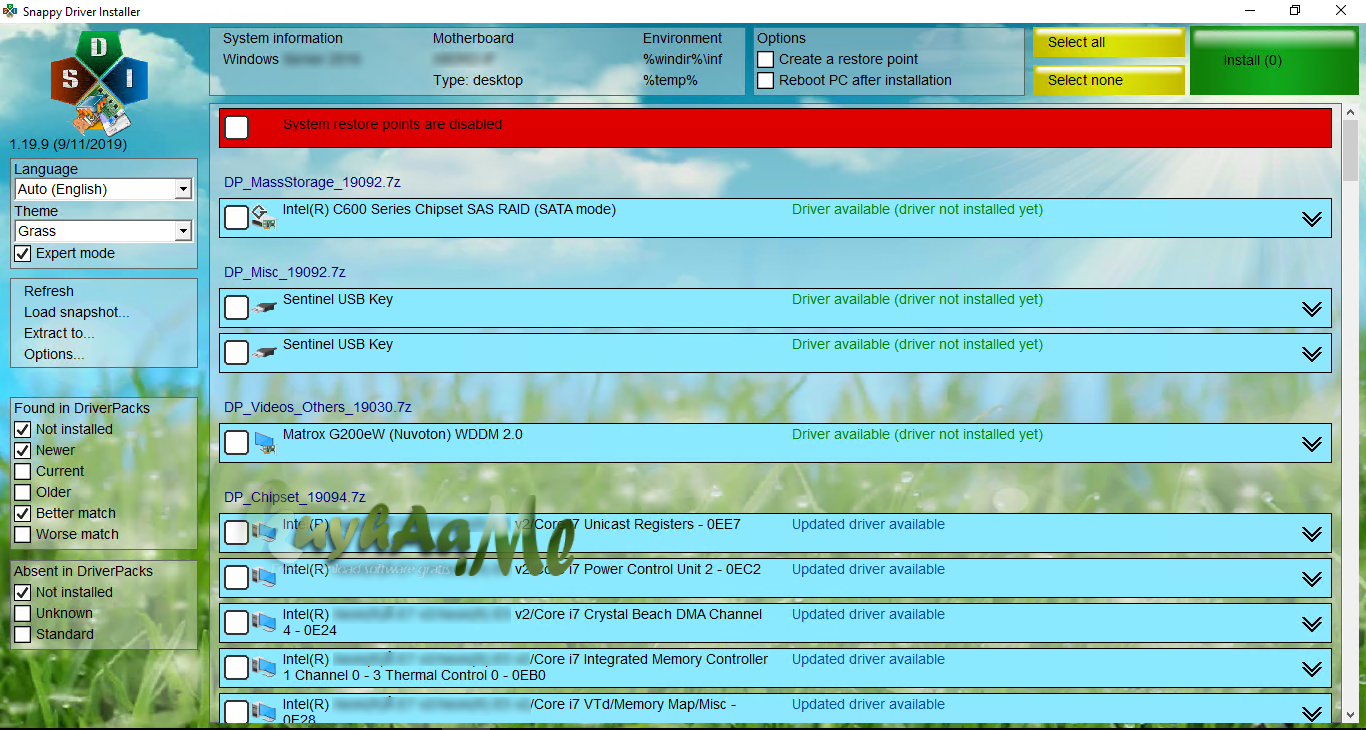Screen dimensions: 1366x730
Task: Select the Crystal Beach DMA Channel driver checkbox
Action: (237, 622)
